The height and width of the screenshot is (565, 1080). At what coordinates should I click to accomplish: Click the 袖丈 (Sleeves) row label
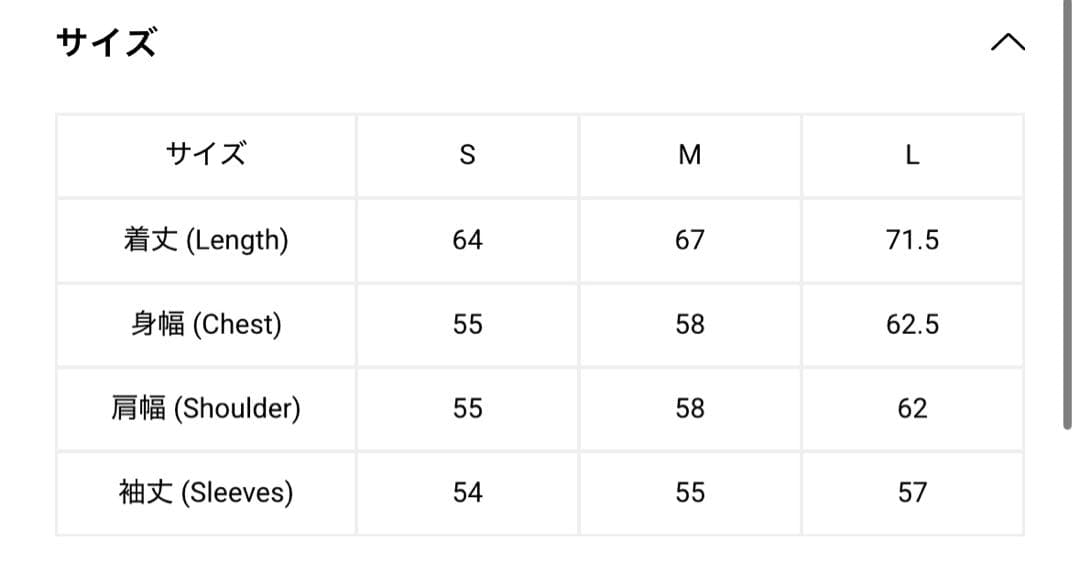[x=206, y=492]
